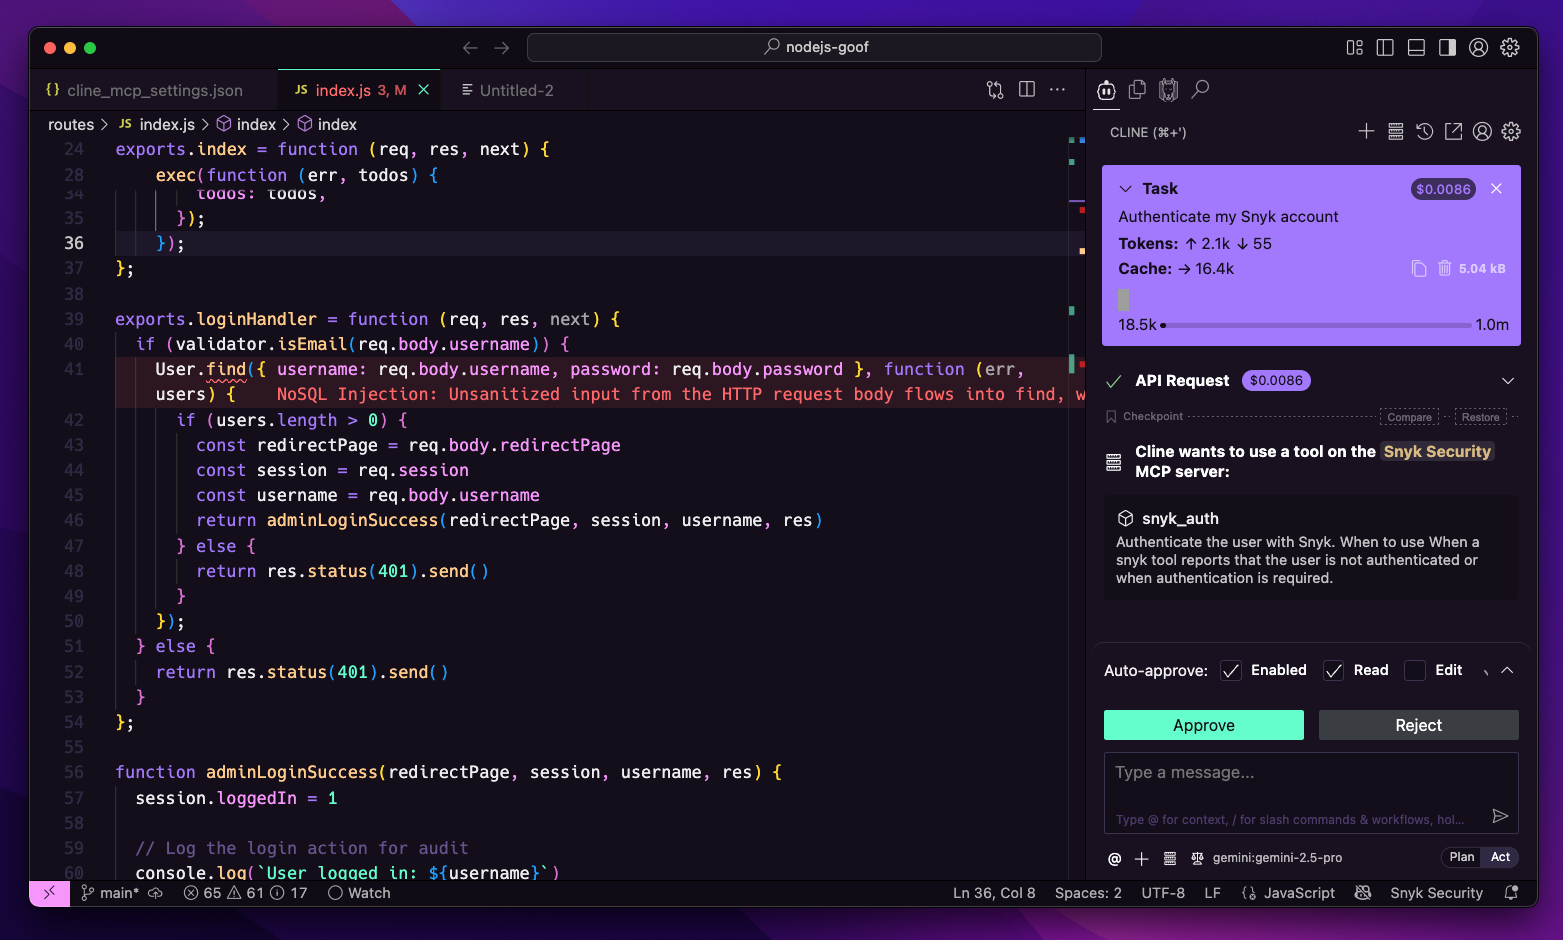Open the Untitled-2 editor tab
The height and width of the screenshot is (940, 1563).
[x=516, y=90]
